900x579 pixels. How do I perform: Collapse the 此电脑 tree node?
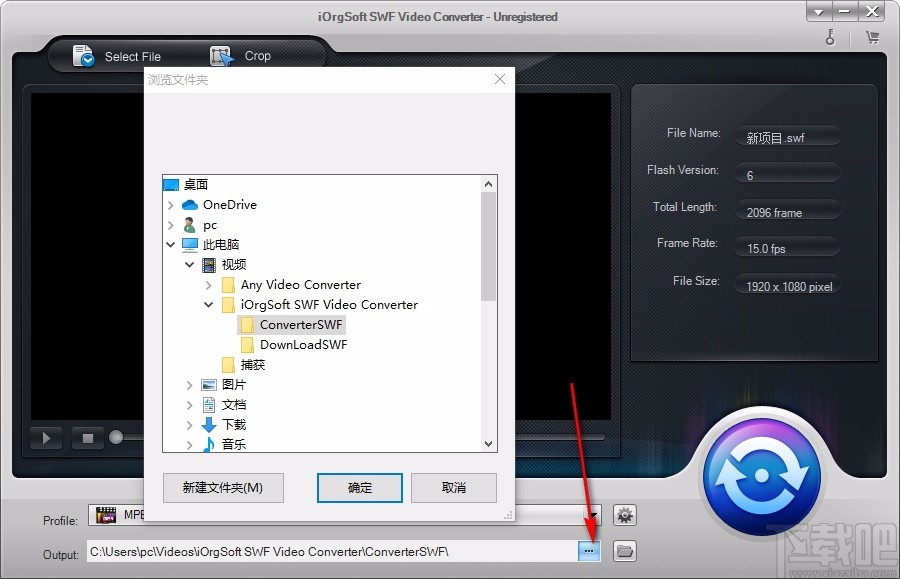click(x=172, y=244)
